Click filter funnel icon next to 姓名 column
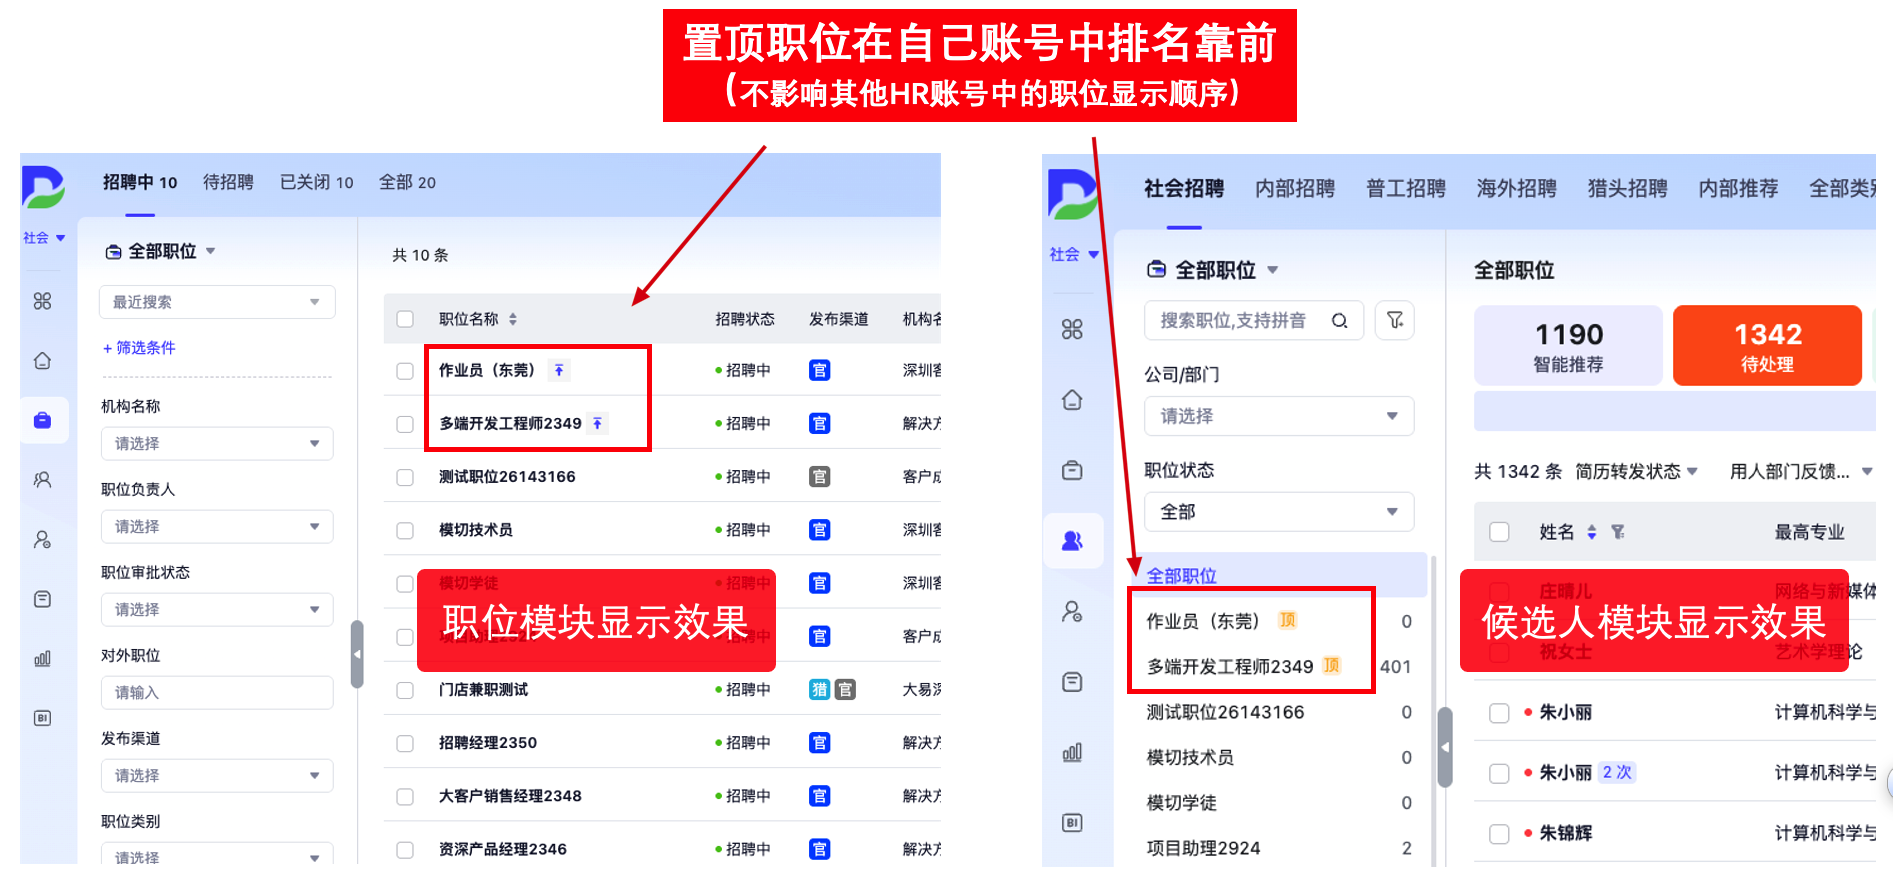 tap(1618, 532)
